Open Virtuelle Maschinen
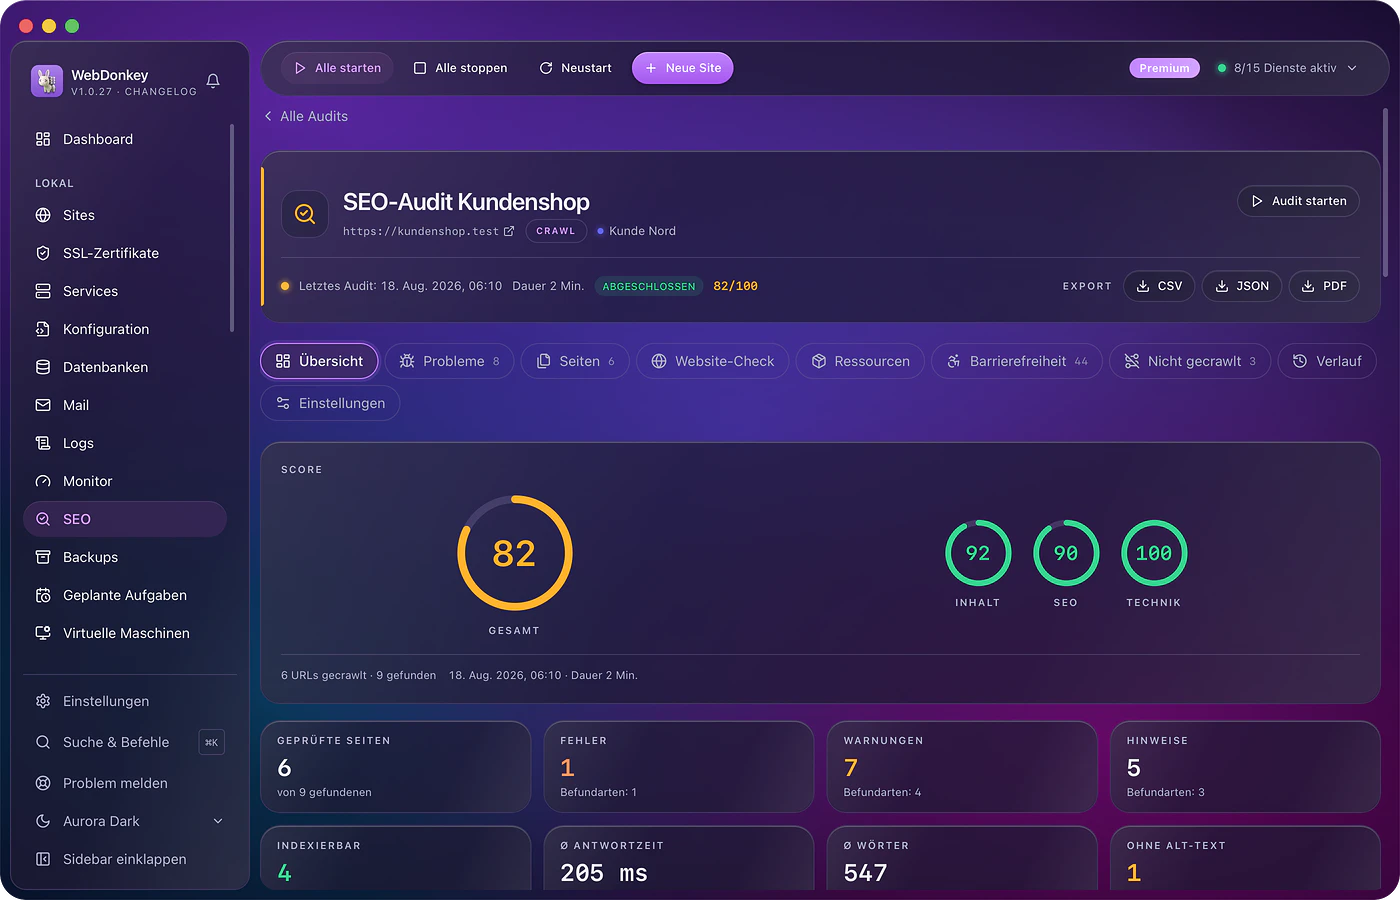The height and width of the screenshot is (900, 1400). (125, 633)
